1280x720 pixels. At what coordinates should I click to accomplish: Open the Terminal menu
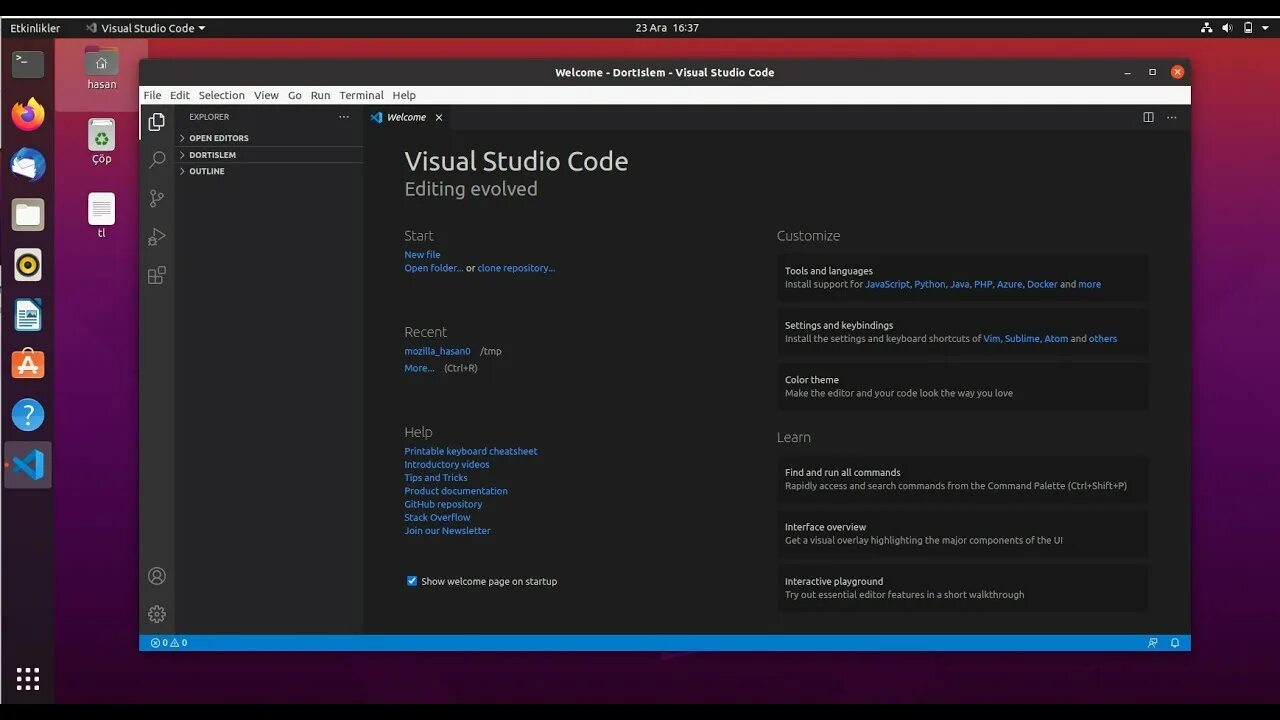[x=361, y=95]
